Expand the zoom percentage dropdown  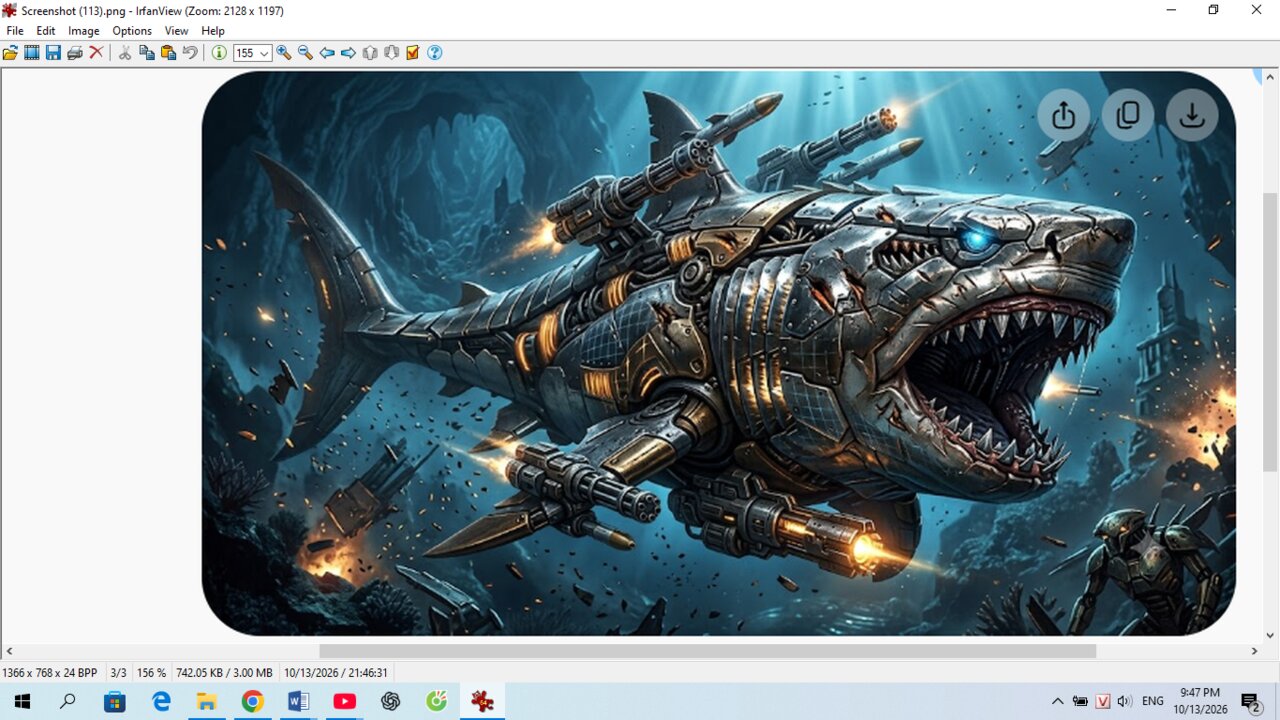pyautogui.click(x=265, y=54)
